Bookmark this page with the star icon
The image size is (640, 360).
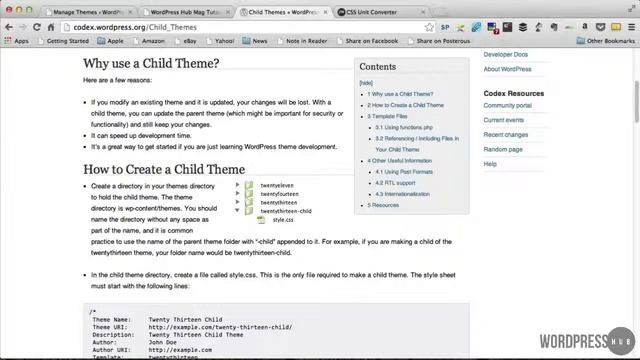click(429, 27)
